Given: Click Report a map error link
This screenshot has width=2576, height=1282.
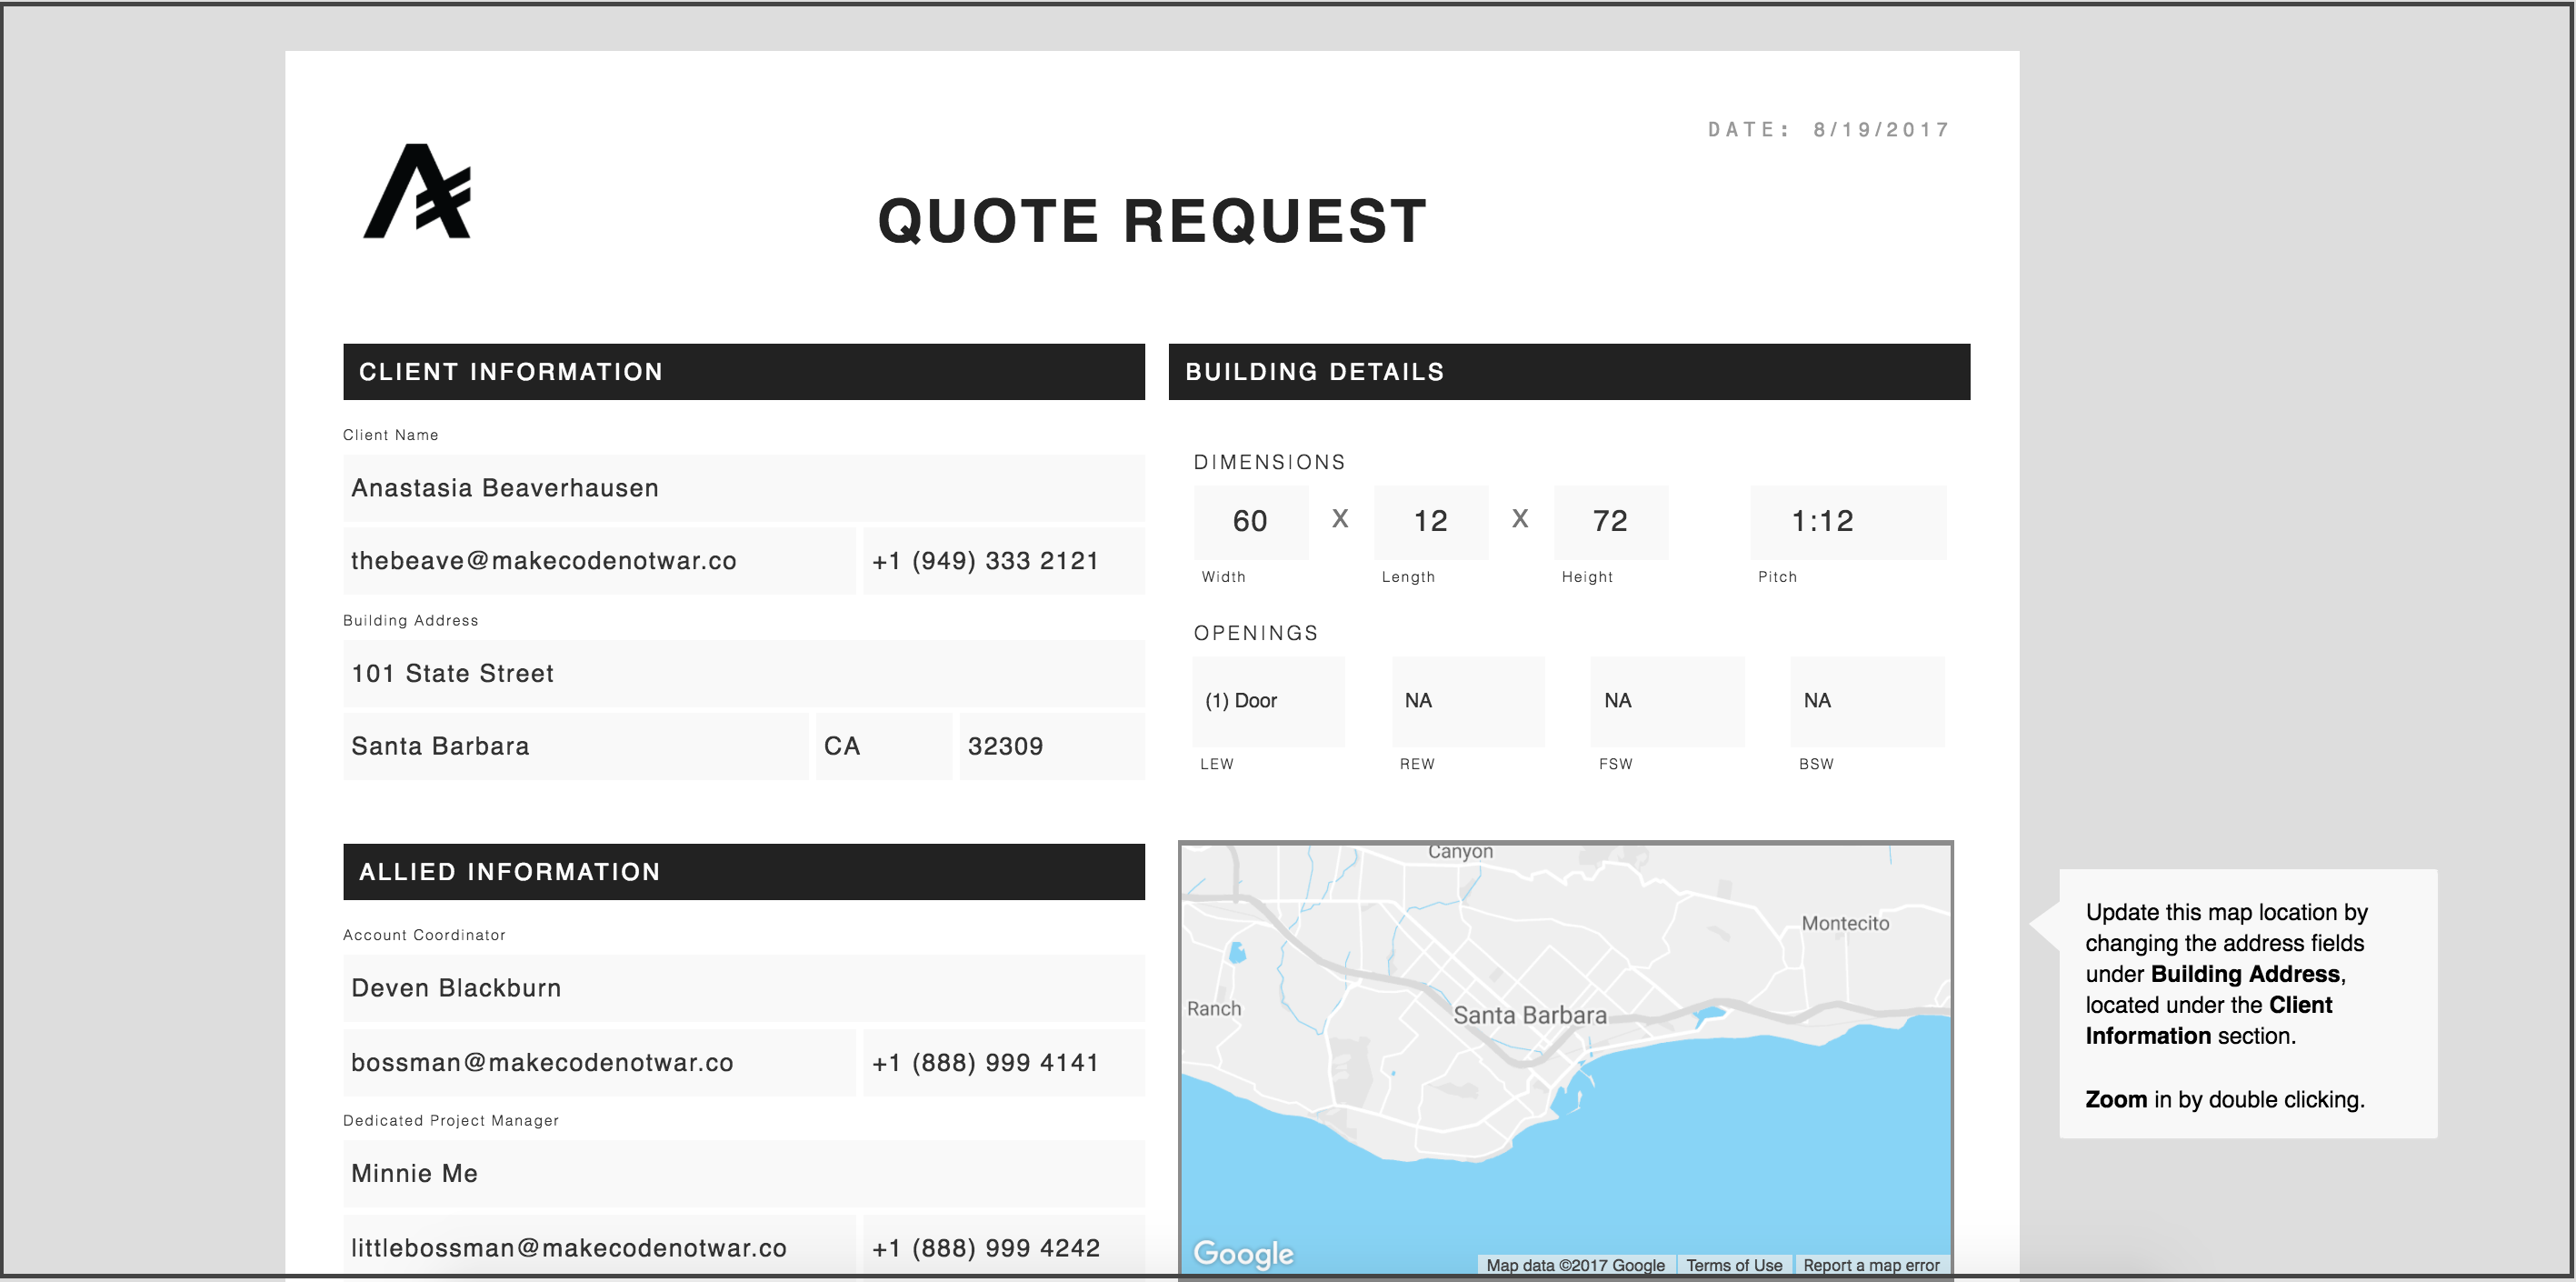Looking at the screenshot, I should click(x=1870, y=1265).
